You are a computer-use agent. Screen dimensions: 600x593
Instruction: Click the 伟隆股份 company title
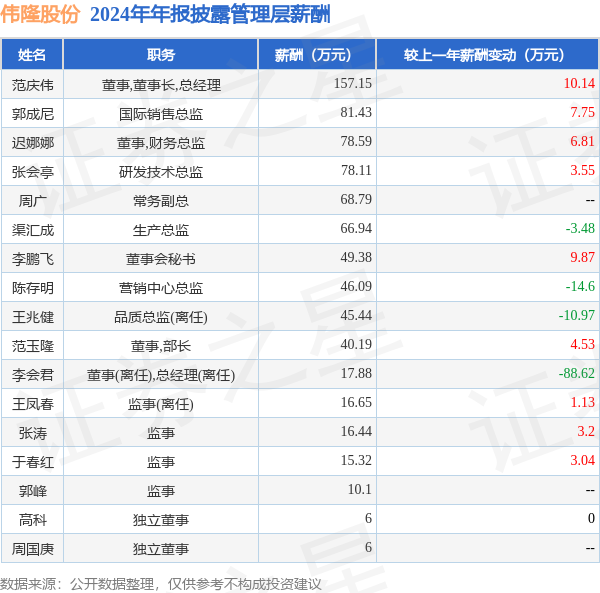(x=40, y=15)
